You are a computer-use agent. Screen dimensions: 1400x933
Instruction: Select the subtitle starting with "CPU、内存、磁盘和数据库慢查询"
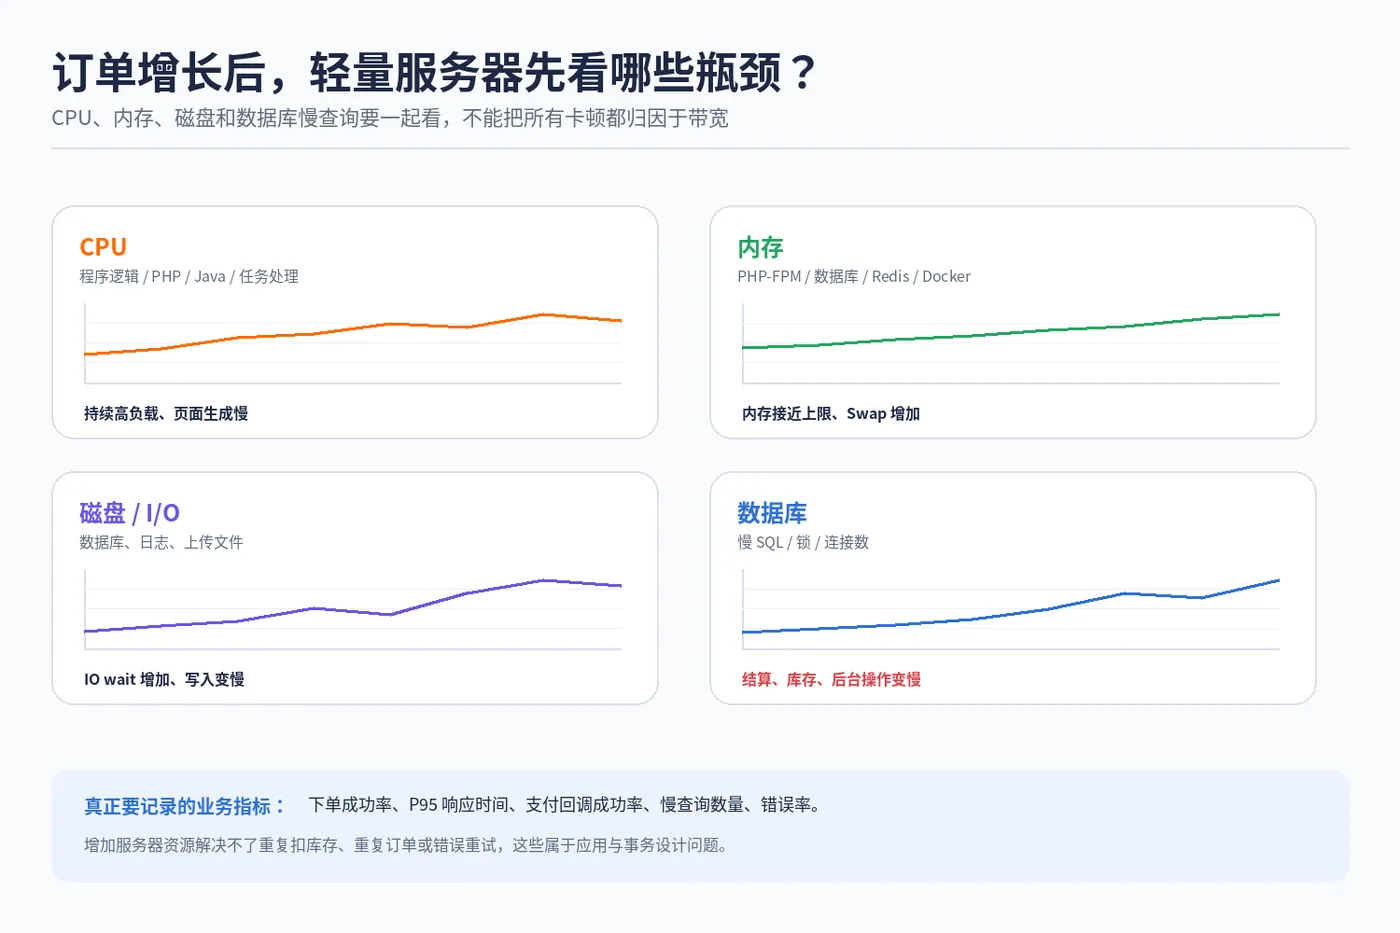(x=390, y=118)
